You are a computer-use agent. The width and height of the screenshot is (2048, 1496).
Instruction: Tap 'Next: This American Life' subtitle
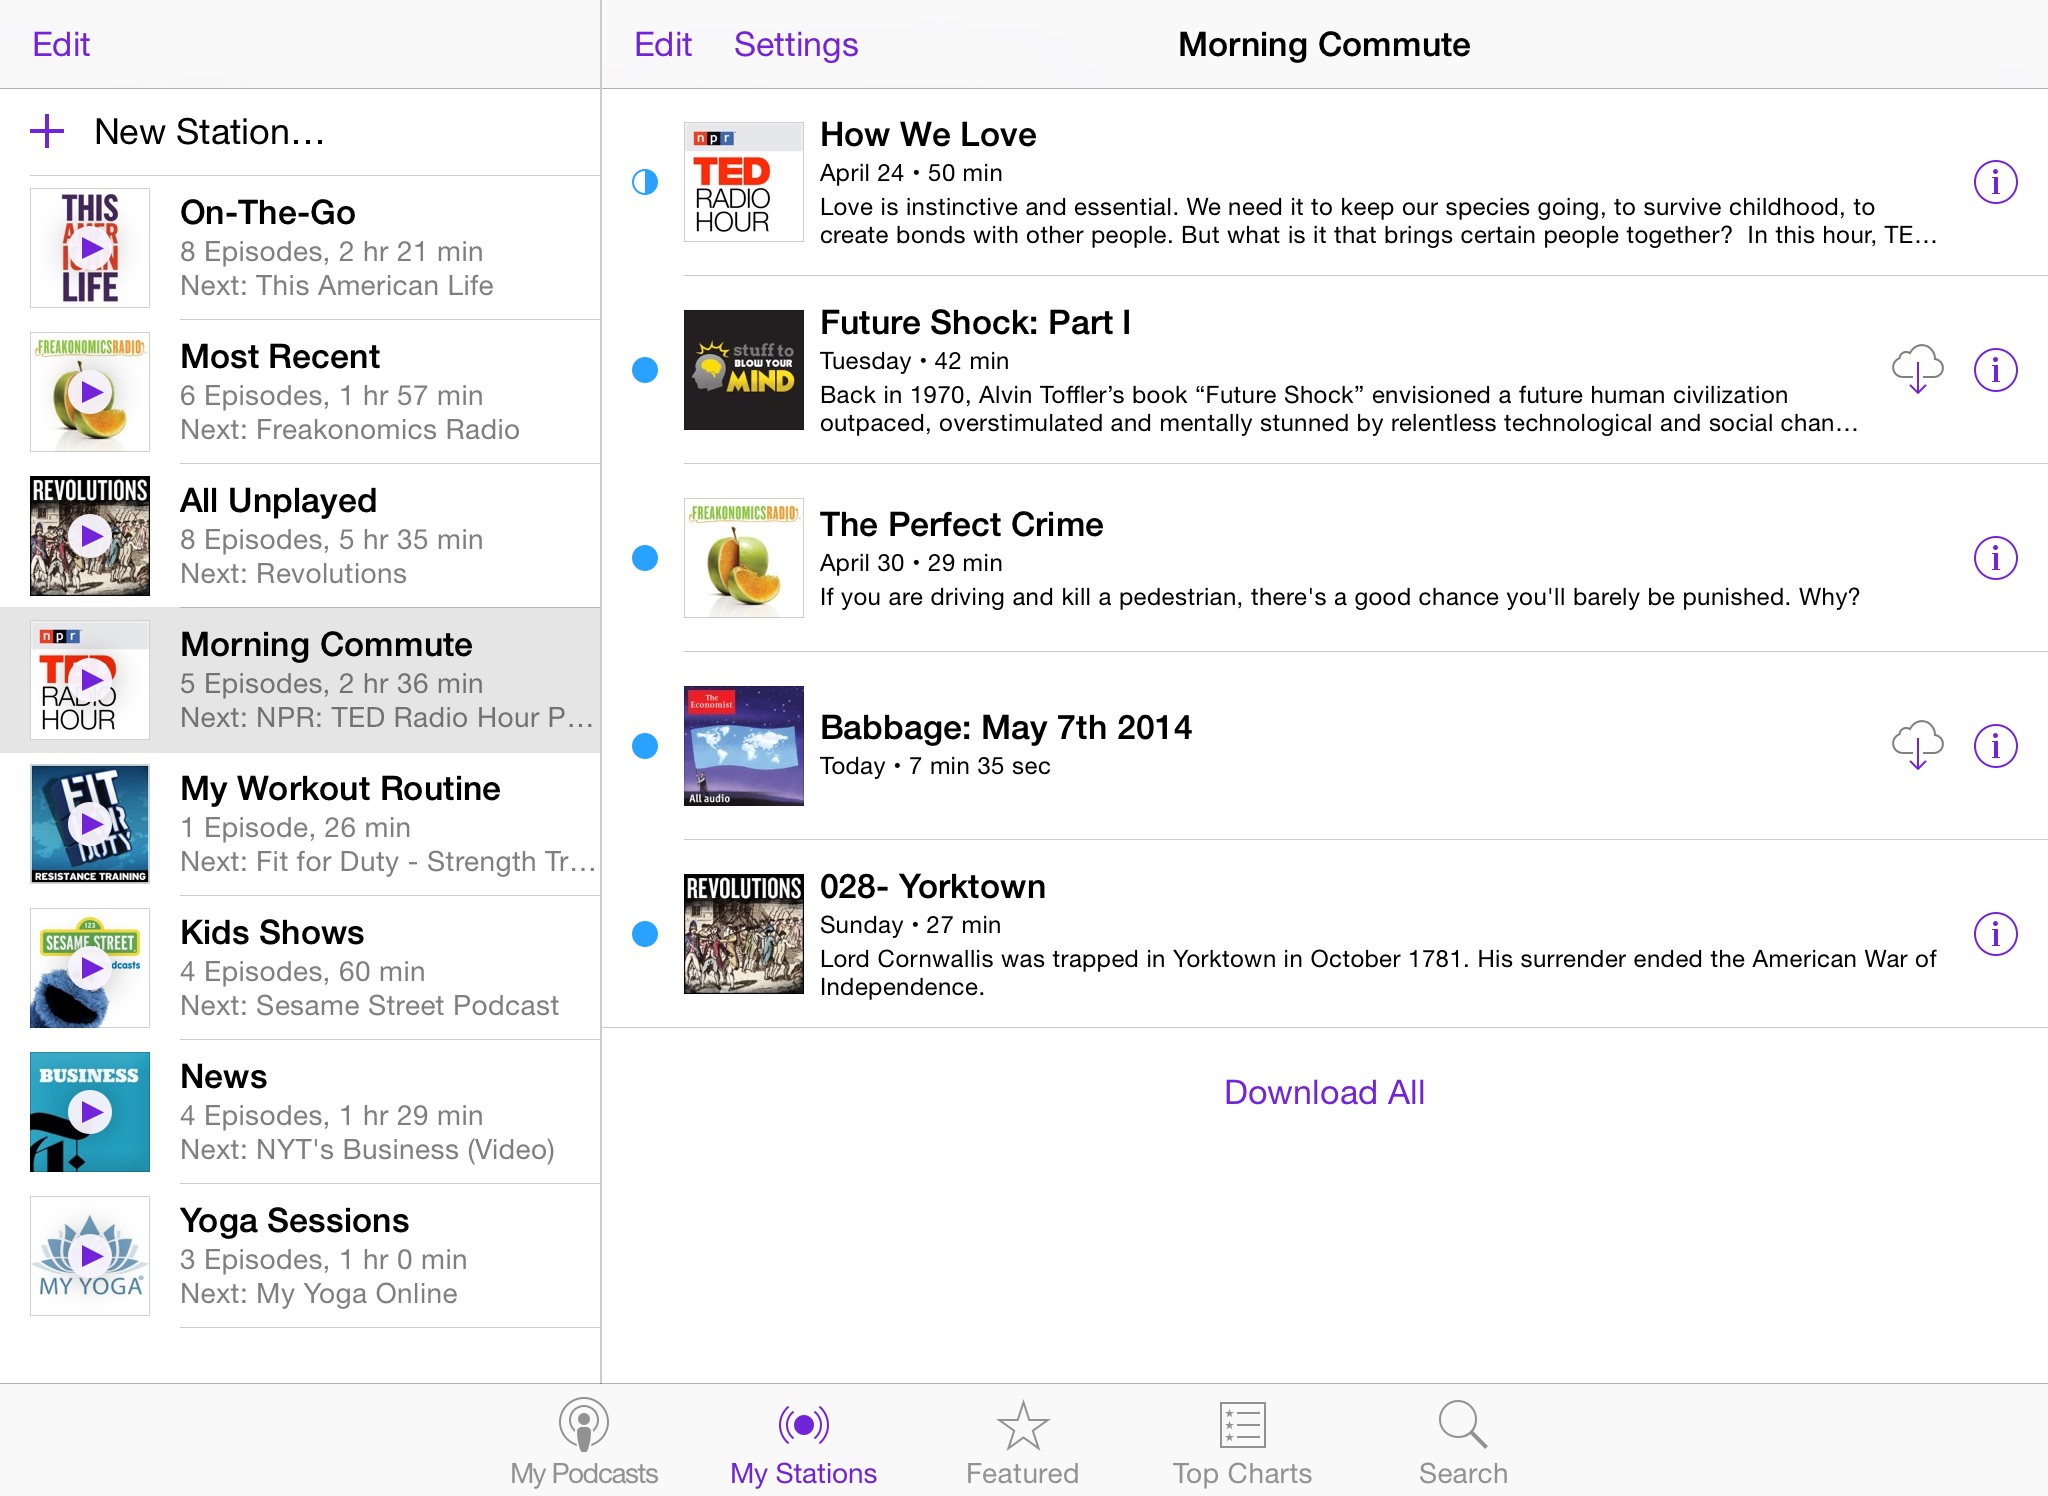336,286
